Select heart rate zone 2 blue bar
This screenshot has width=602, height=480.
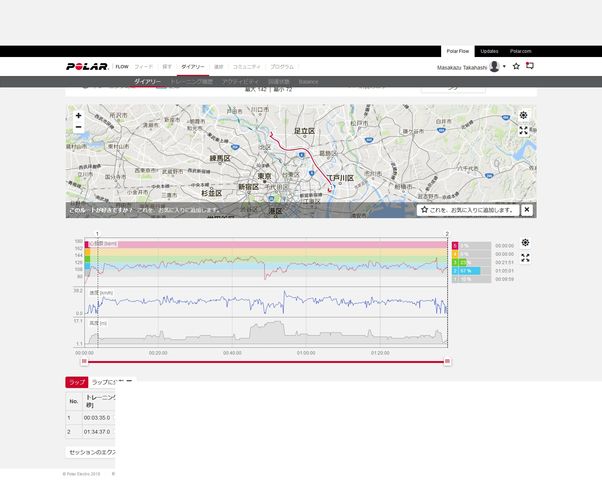471,271
